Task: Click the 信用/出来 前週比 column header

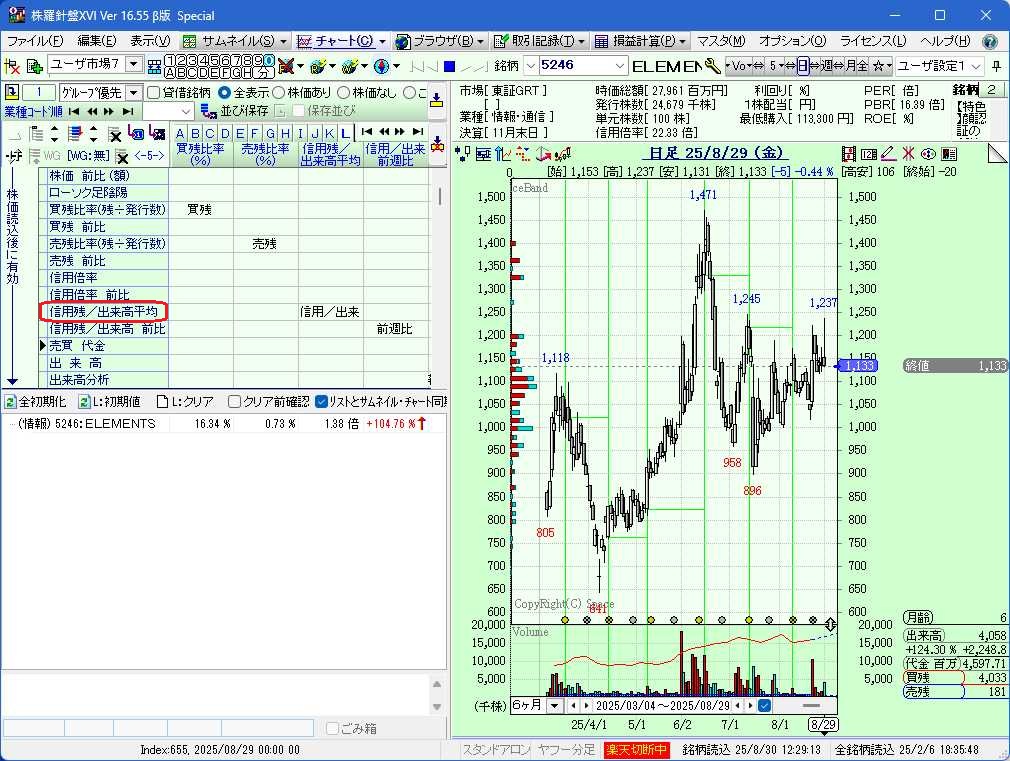Action: click(x=395, y=155)
